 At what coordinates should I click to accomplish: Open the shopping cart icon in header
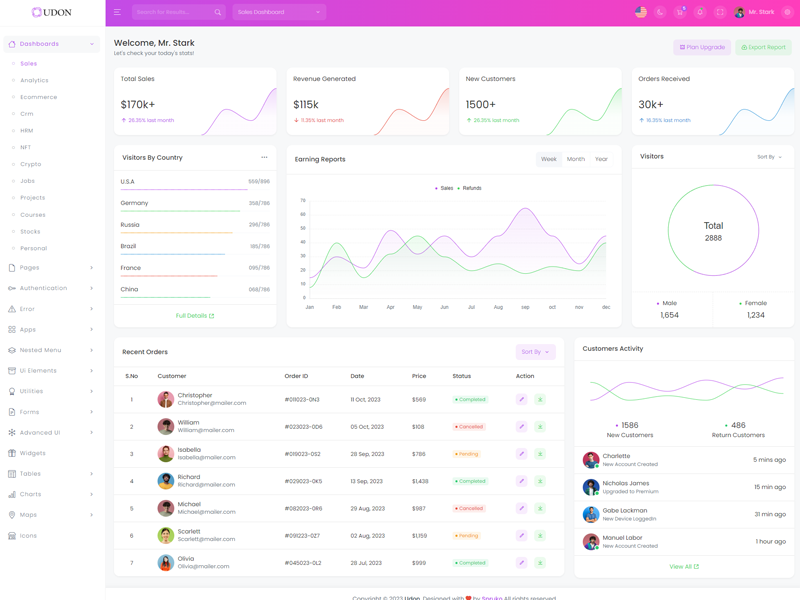680,12
